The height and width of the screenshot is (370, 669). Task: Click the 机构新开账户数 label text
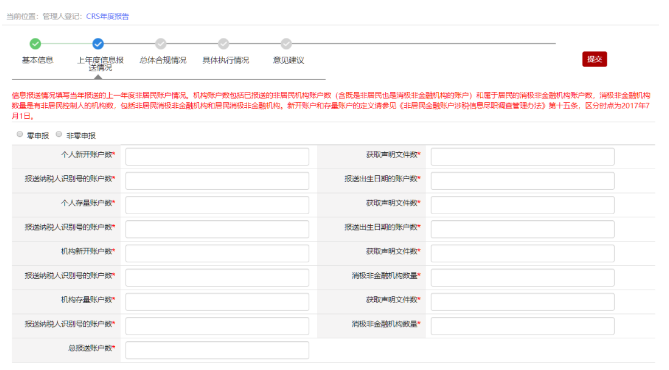pyautogui.click(x=88, y=251)
